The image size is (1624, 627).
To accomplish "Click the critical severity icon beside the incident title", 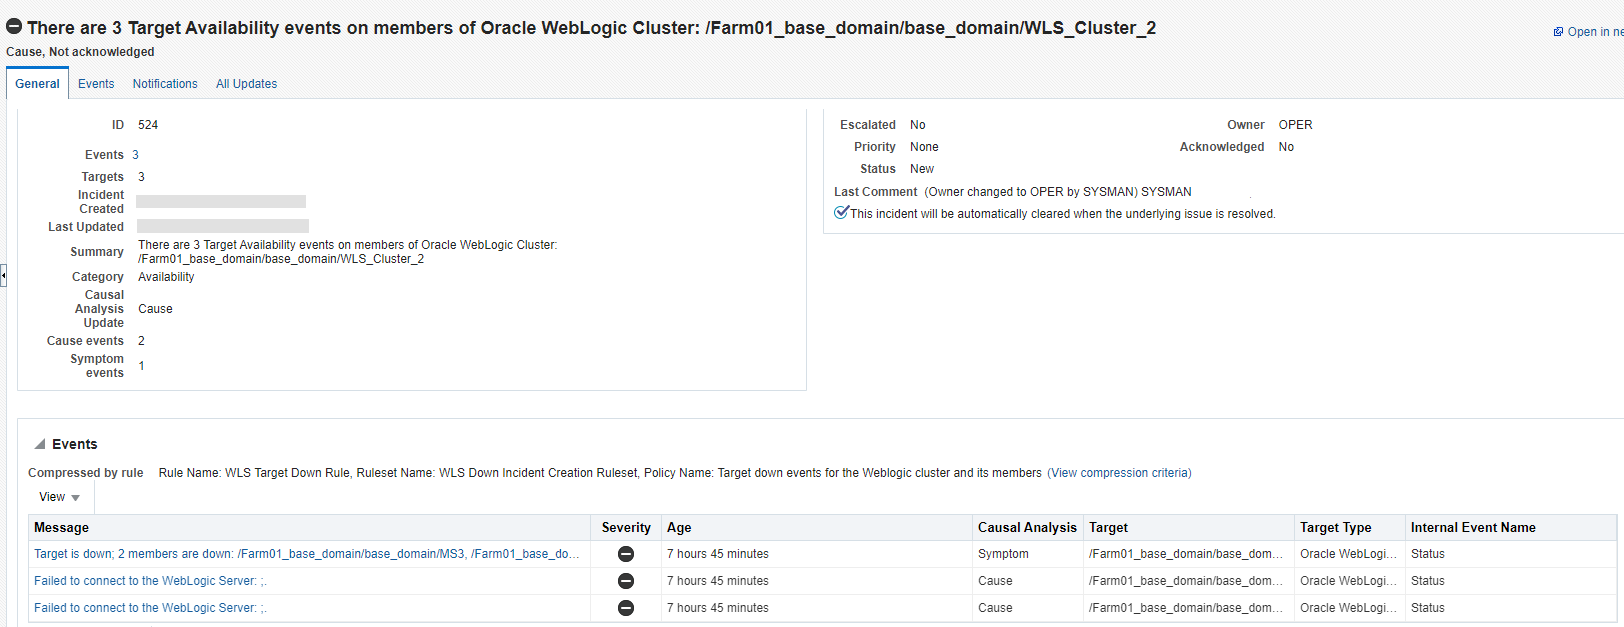I will (x=14, y=27).
